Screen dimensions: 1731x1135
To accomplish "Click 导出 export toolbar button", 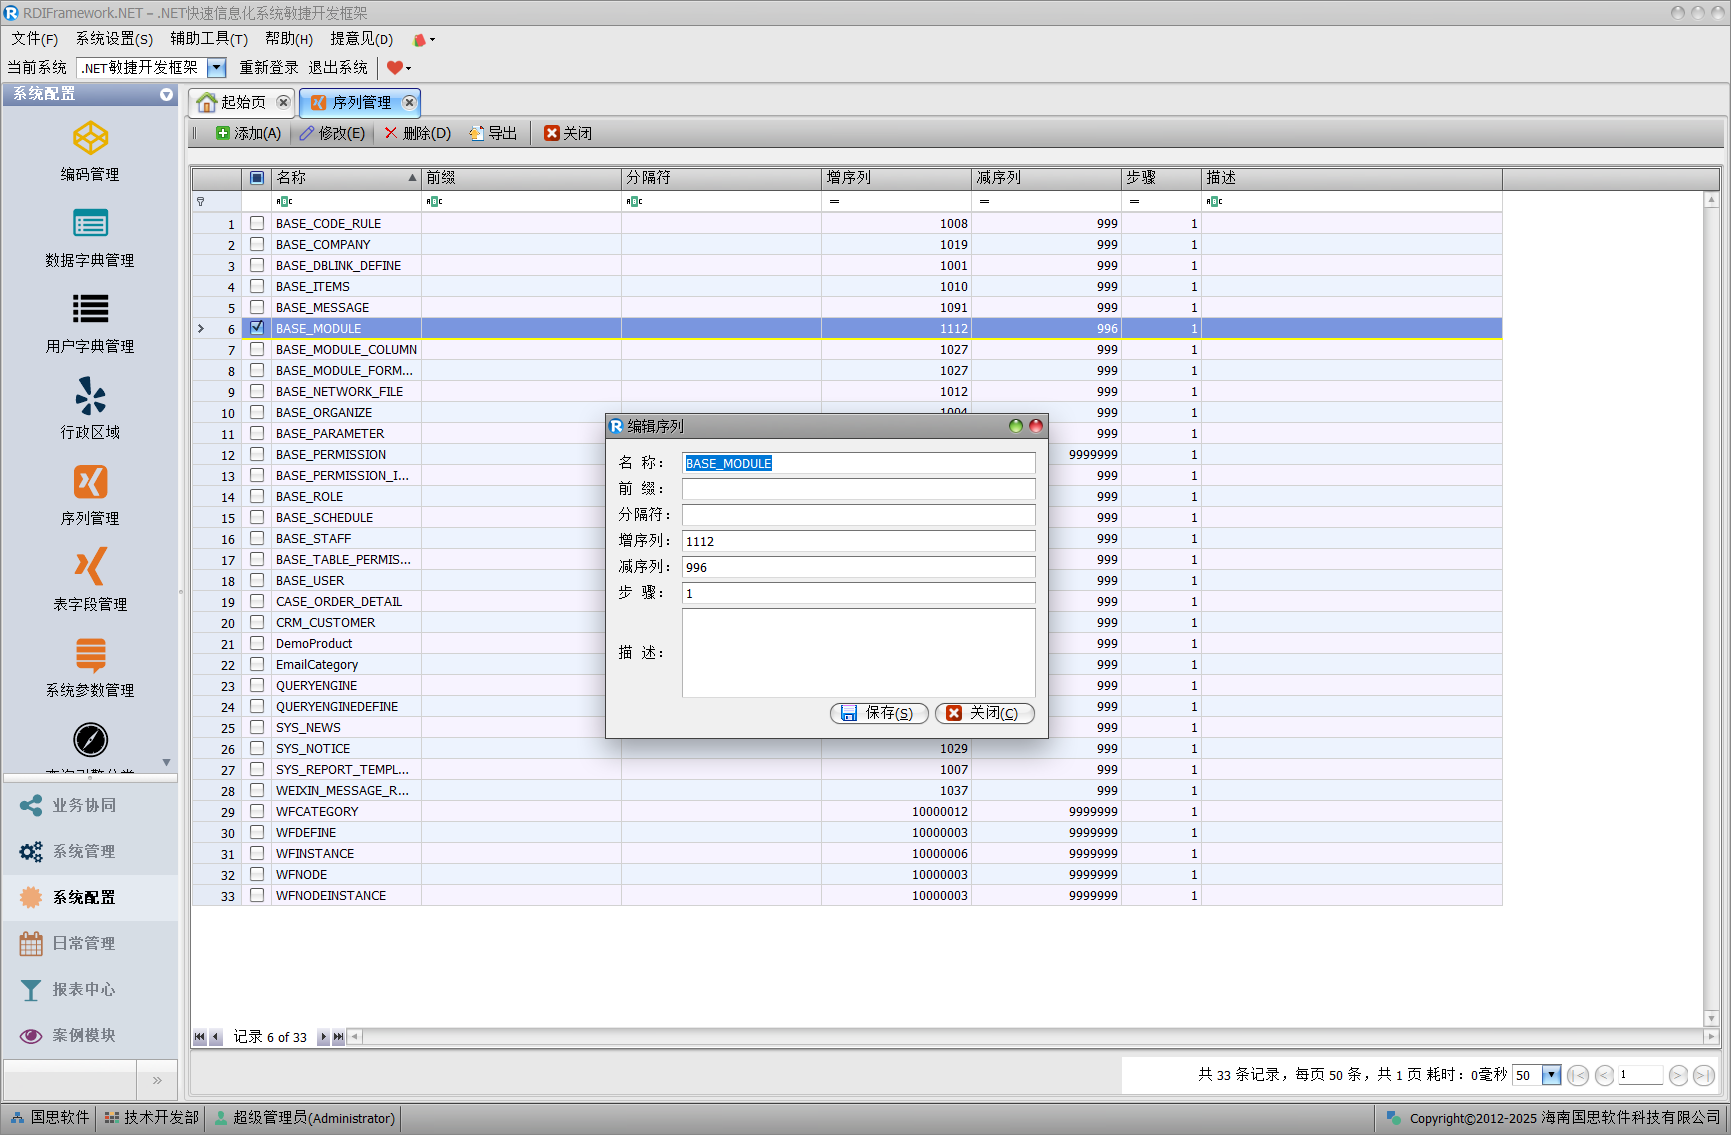I will point(493,133).
